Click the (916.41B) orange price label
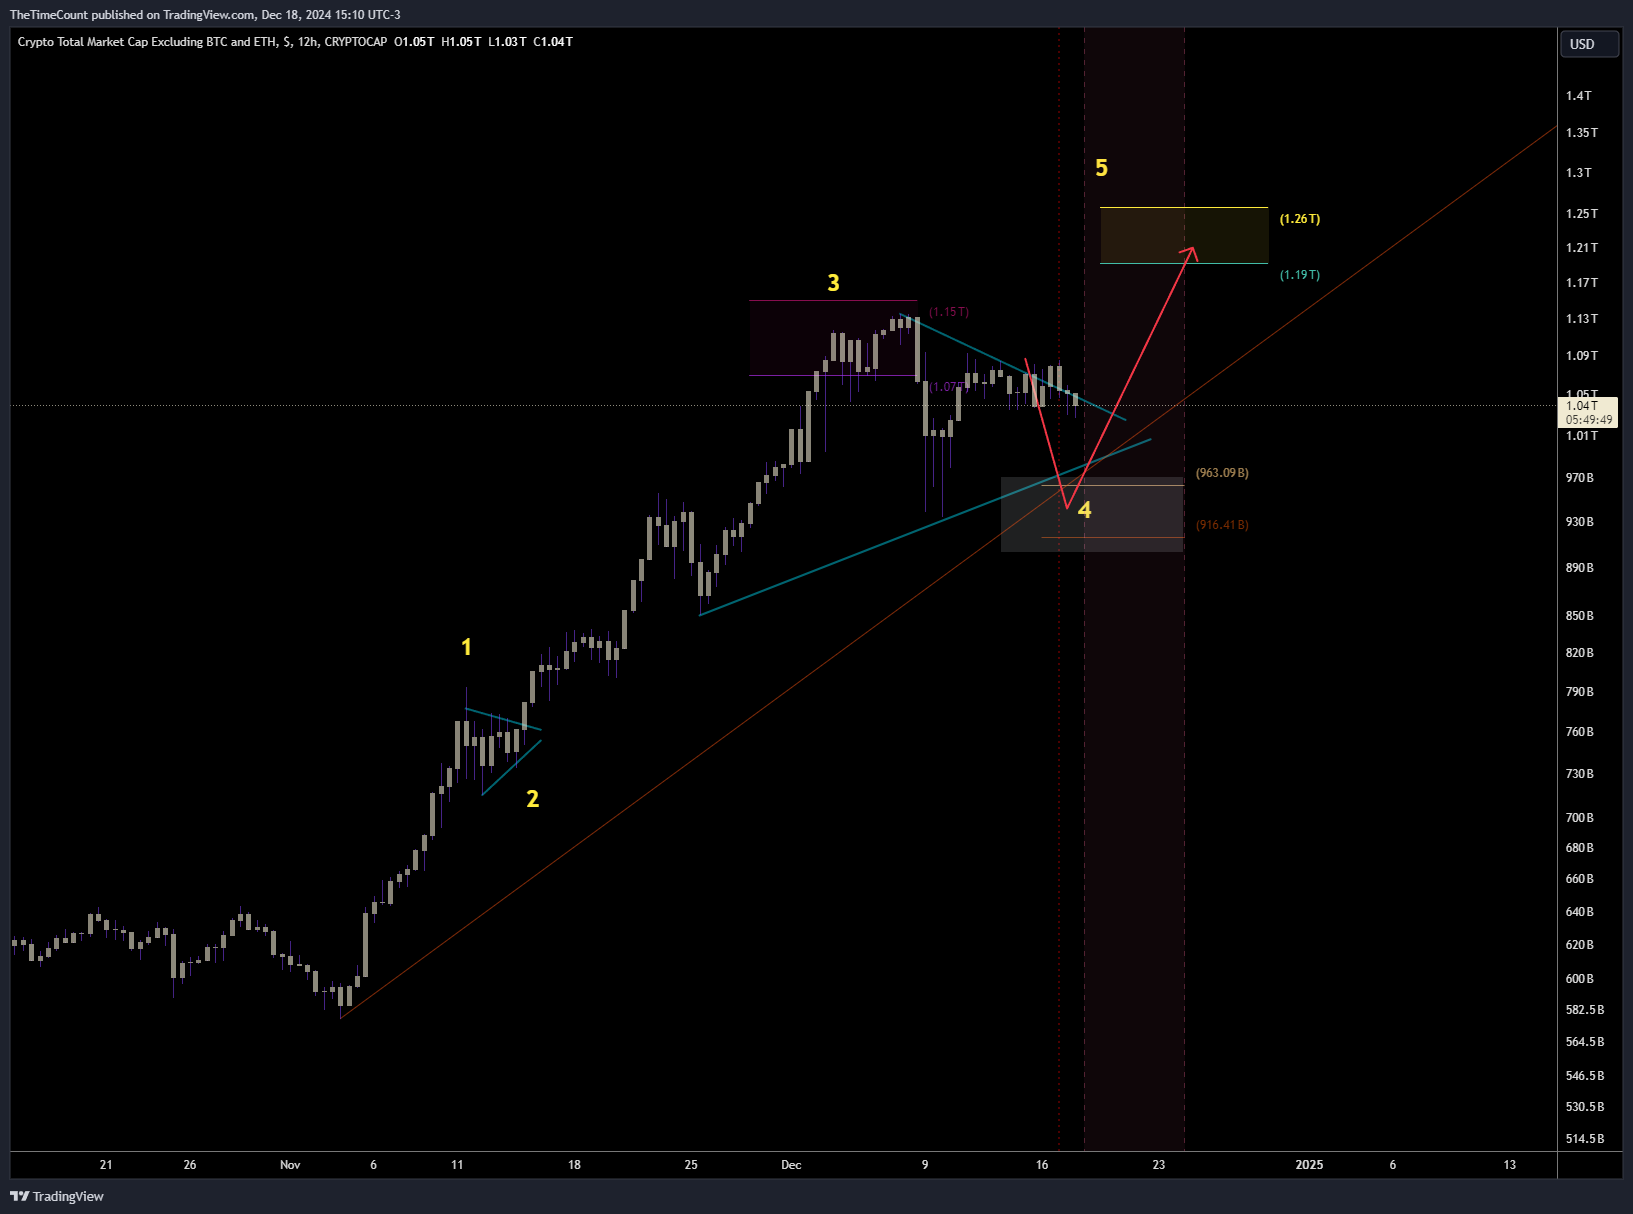The image size is (1633, 1214). pos(1222,524)
